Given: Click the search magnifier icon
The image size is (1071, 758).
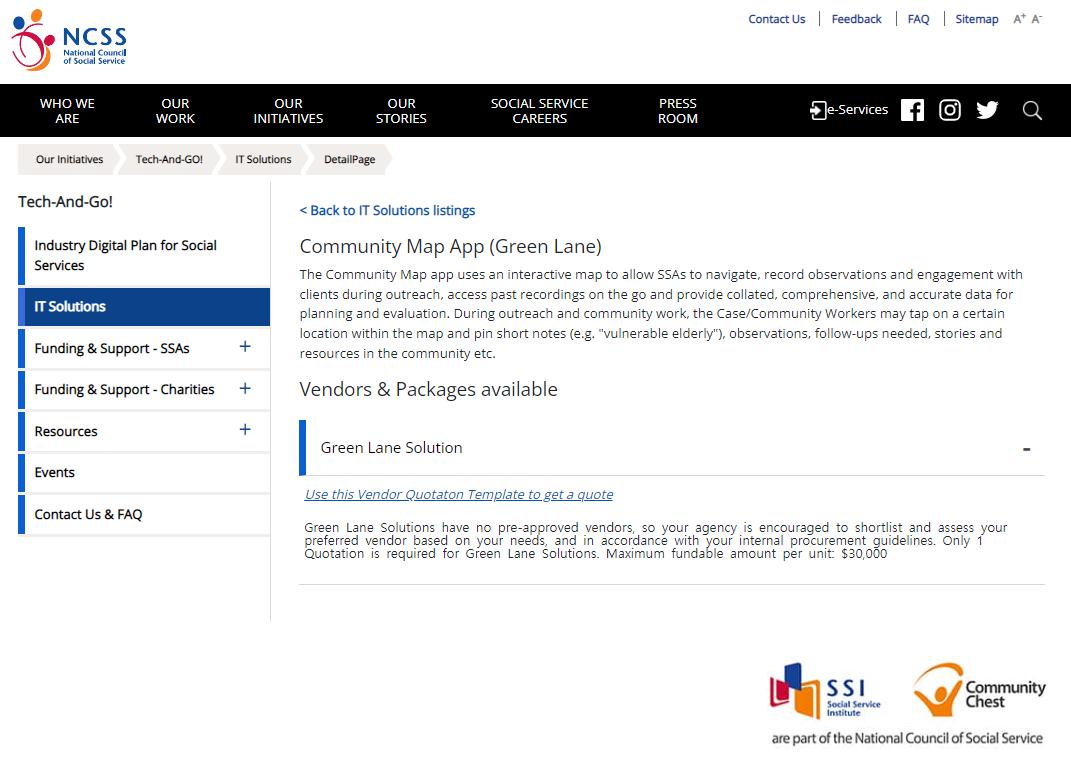Looking at the screenshot, I should point(1032,110).
